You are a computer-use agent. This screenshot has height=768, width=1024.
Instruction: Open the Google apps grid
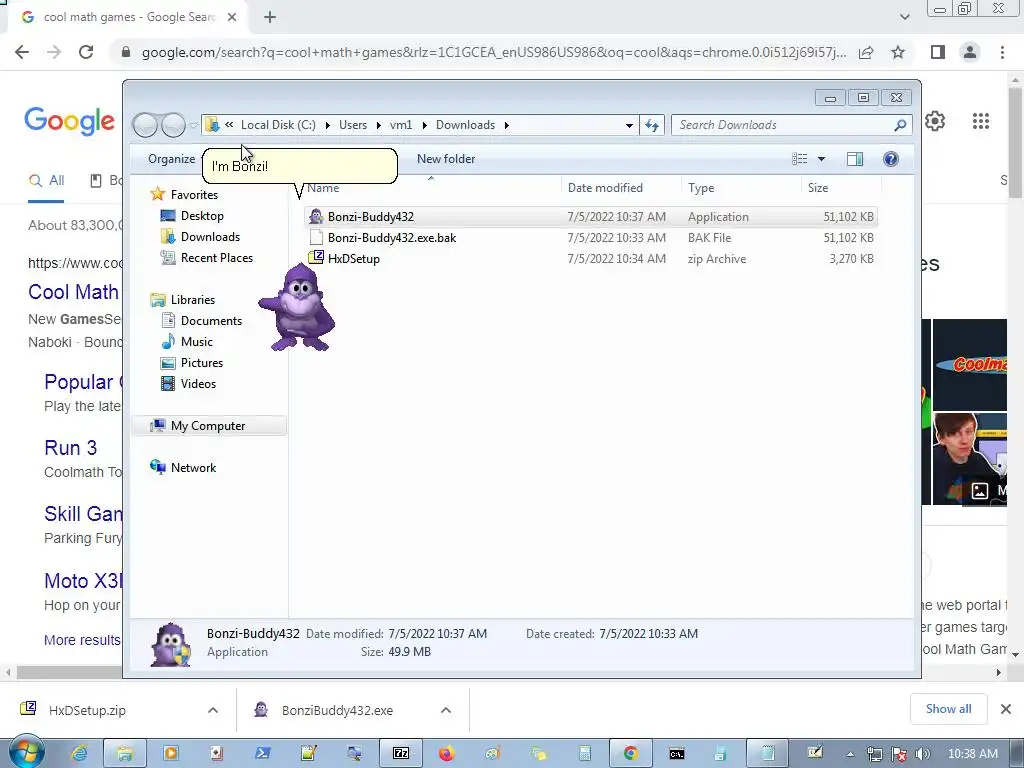click(981, 121)
